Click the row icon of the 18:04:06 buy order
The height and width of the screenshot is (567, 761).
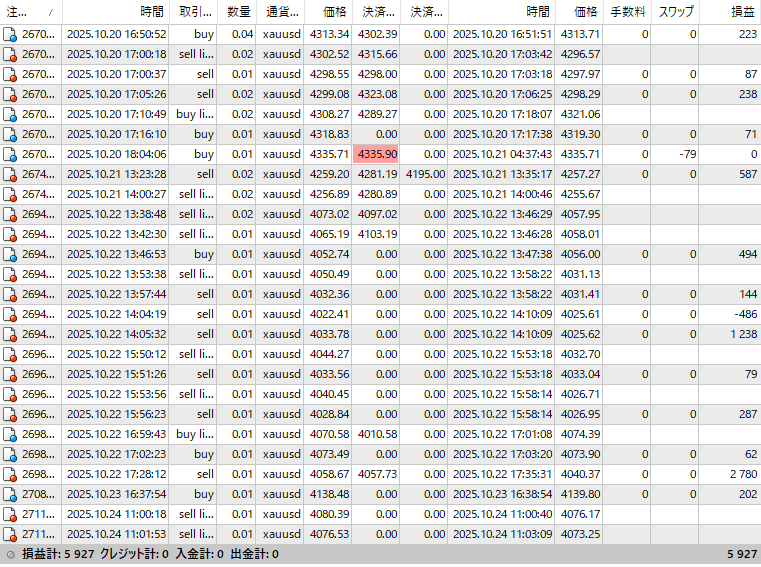coord(10,154)
